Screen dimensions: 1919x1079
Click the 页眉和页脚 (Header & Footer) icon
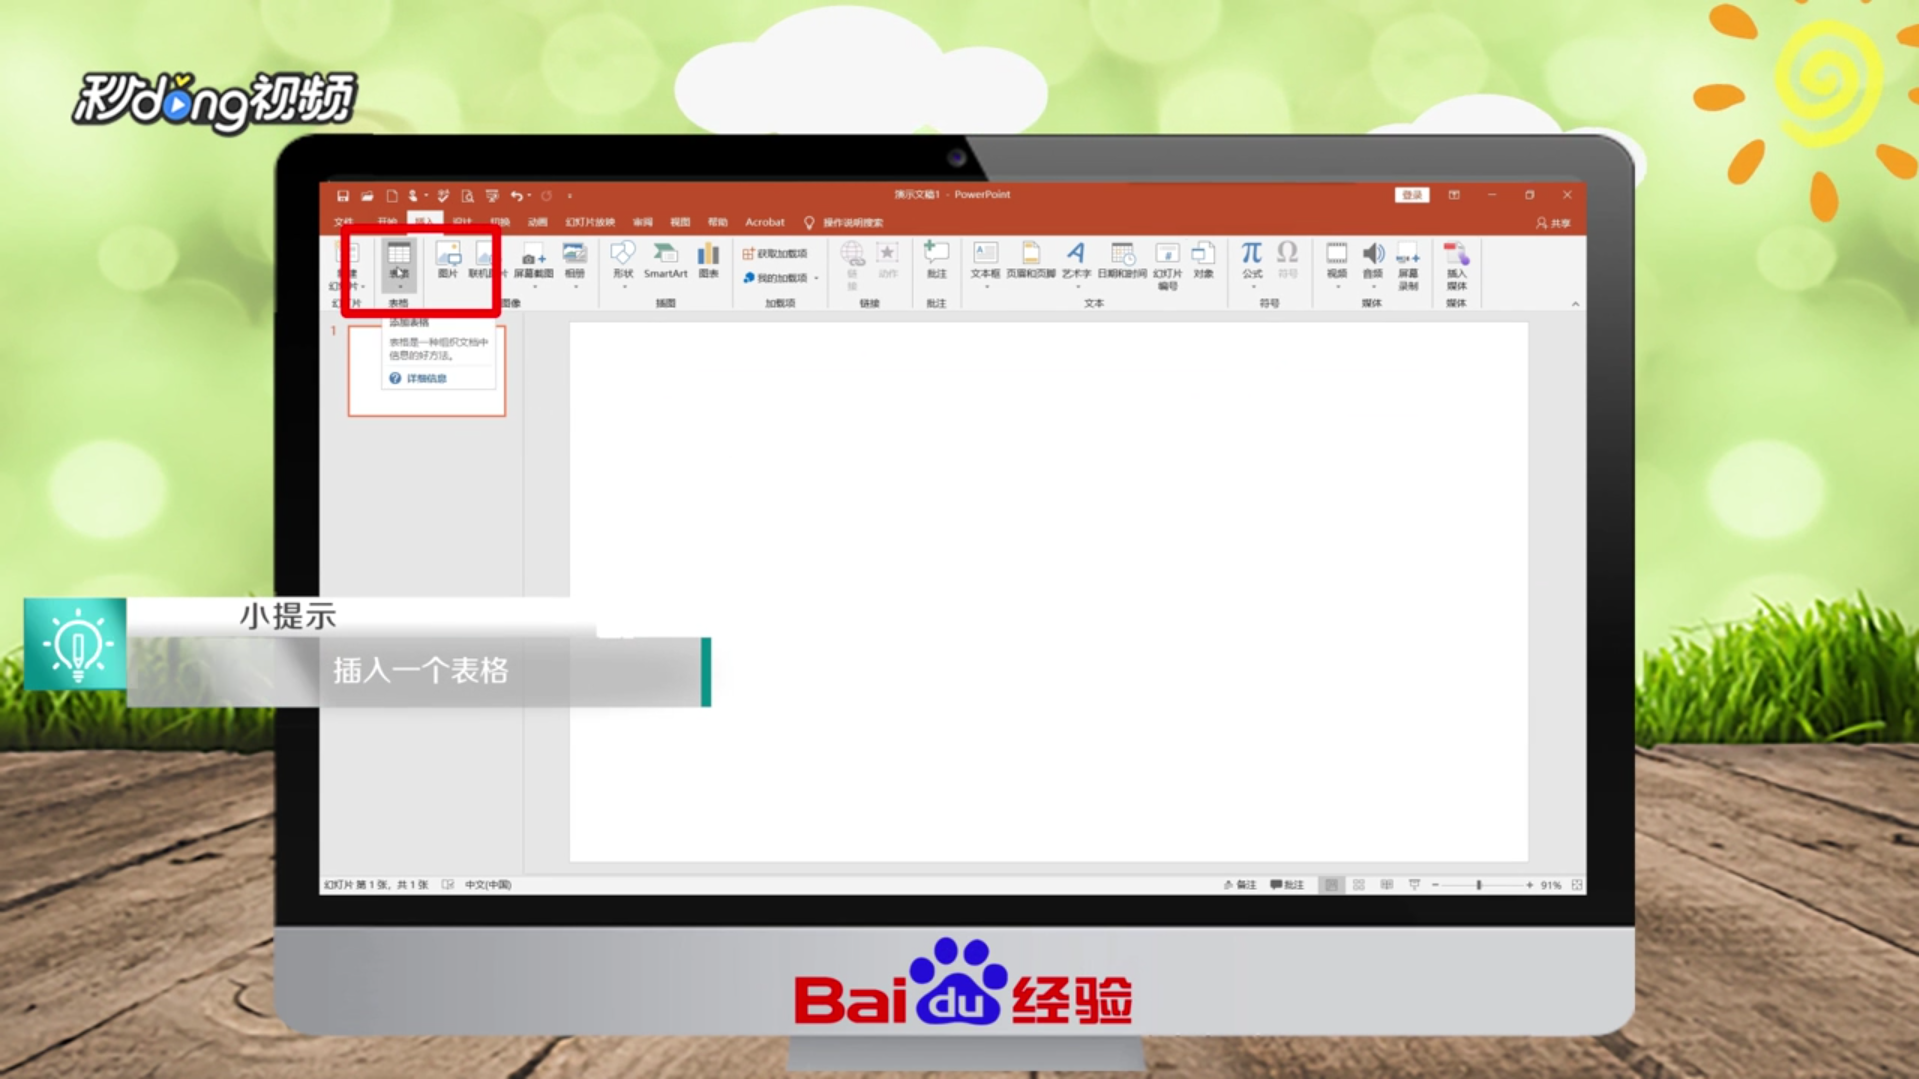point(1031,260)
